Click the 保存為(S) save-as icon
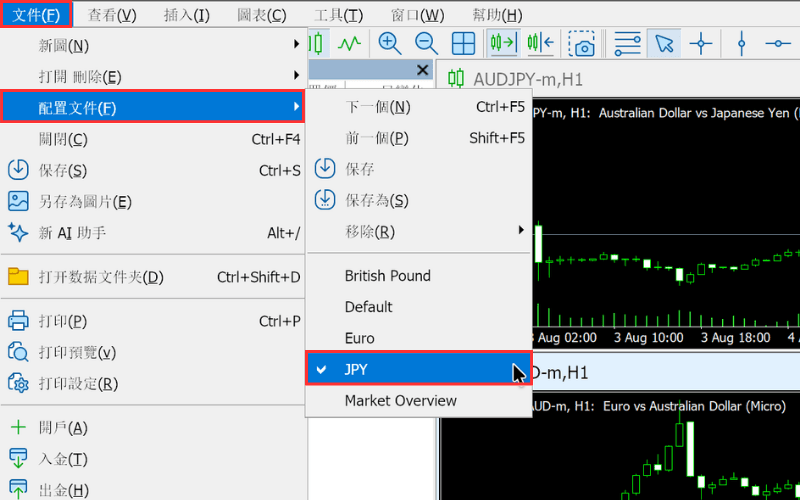Viewport: 800px width, 500px height. coord(324,200)
